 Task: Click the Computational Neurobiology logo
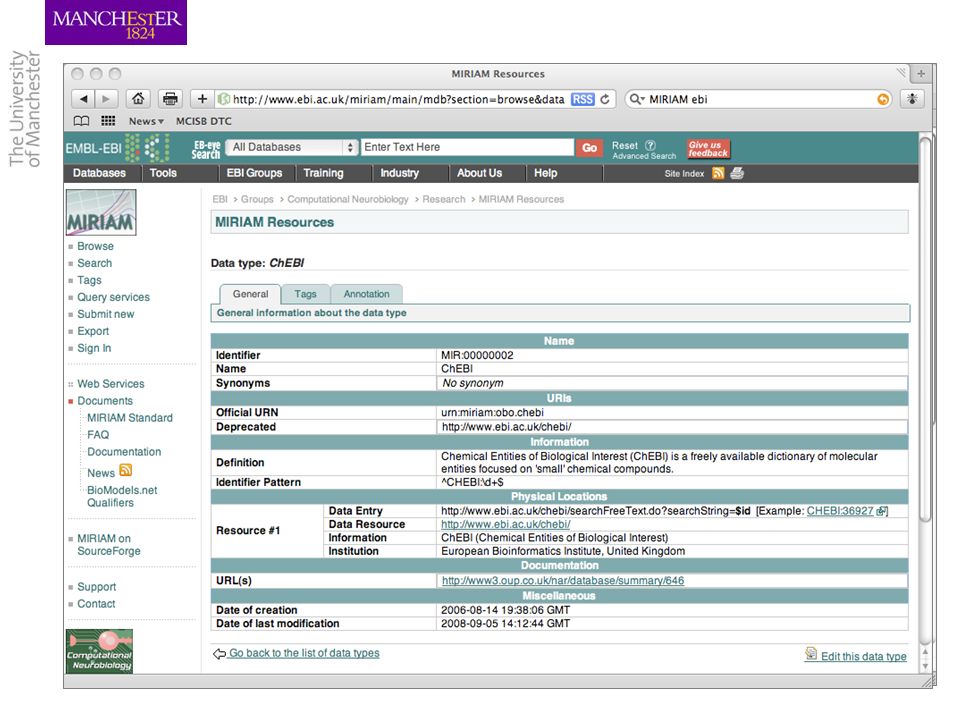click(x=99, y=651)
